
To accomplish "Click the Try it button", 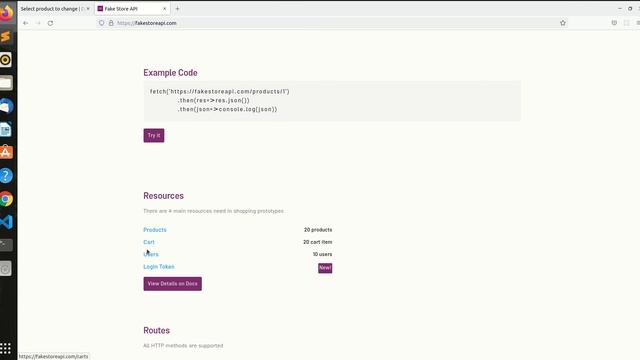I will (x=154, y=136).
